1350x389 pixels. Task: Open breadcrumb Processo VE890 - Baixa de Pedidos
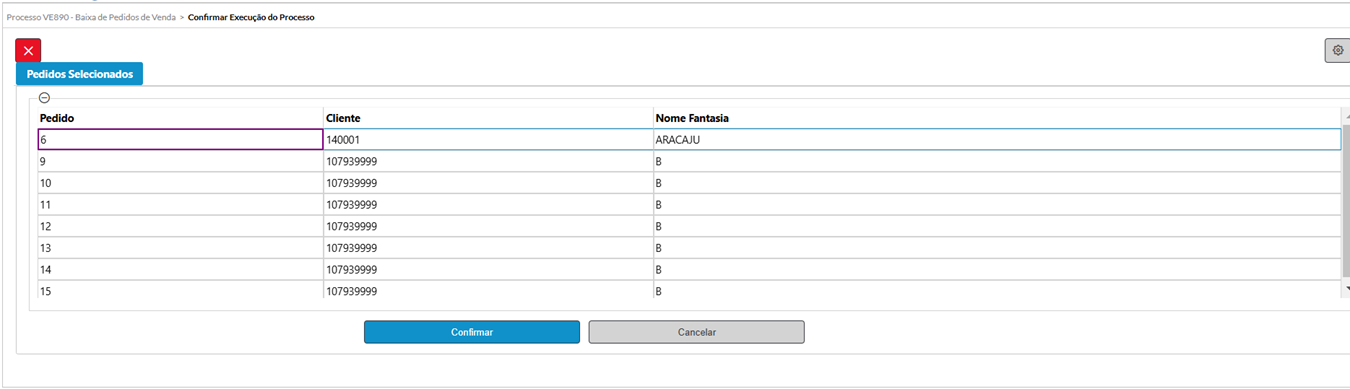[91, 17]
